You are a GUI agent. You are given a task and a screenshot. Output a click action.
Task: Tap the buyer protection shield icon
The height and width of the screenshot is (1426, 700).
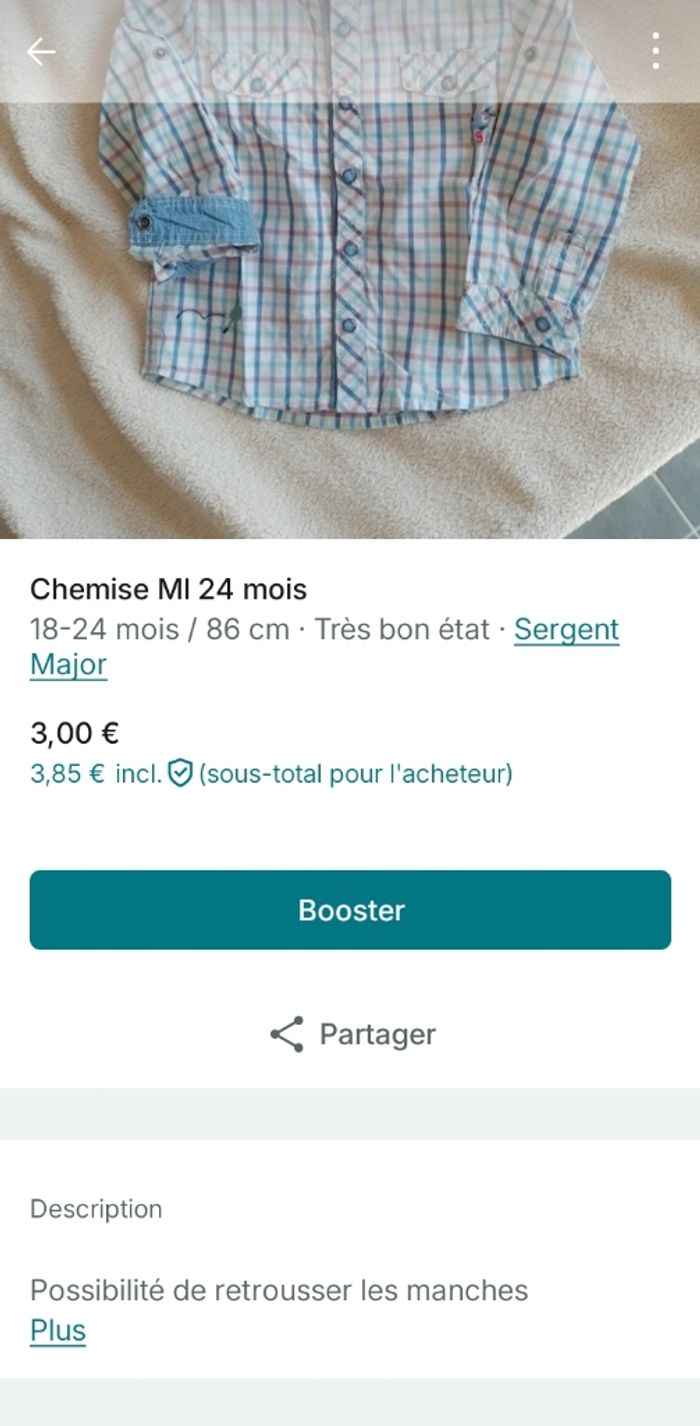click(179, 773)
